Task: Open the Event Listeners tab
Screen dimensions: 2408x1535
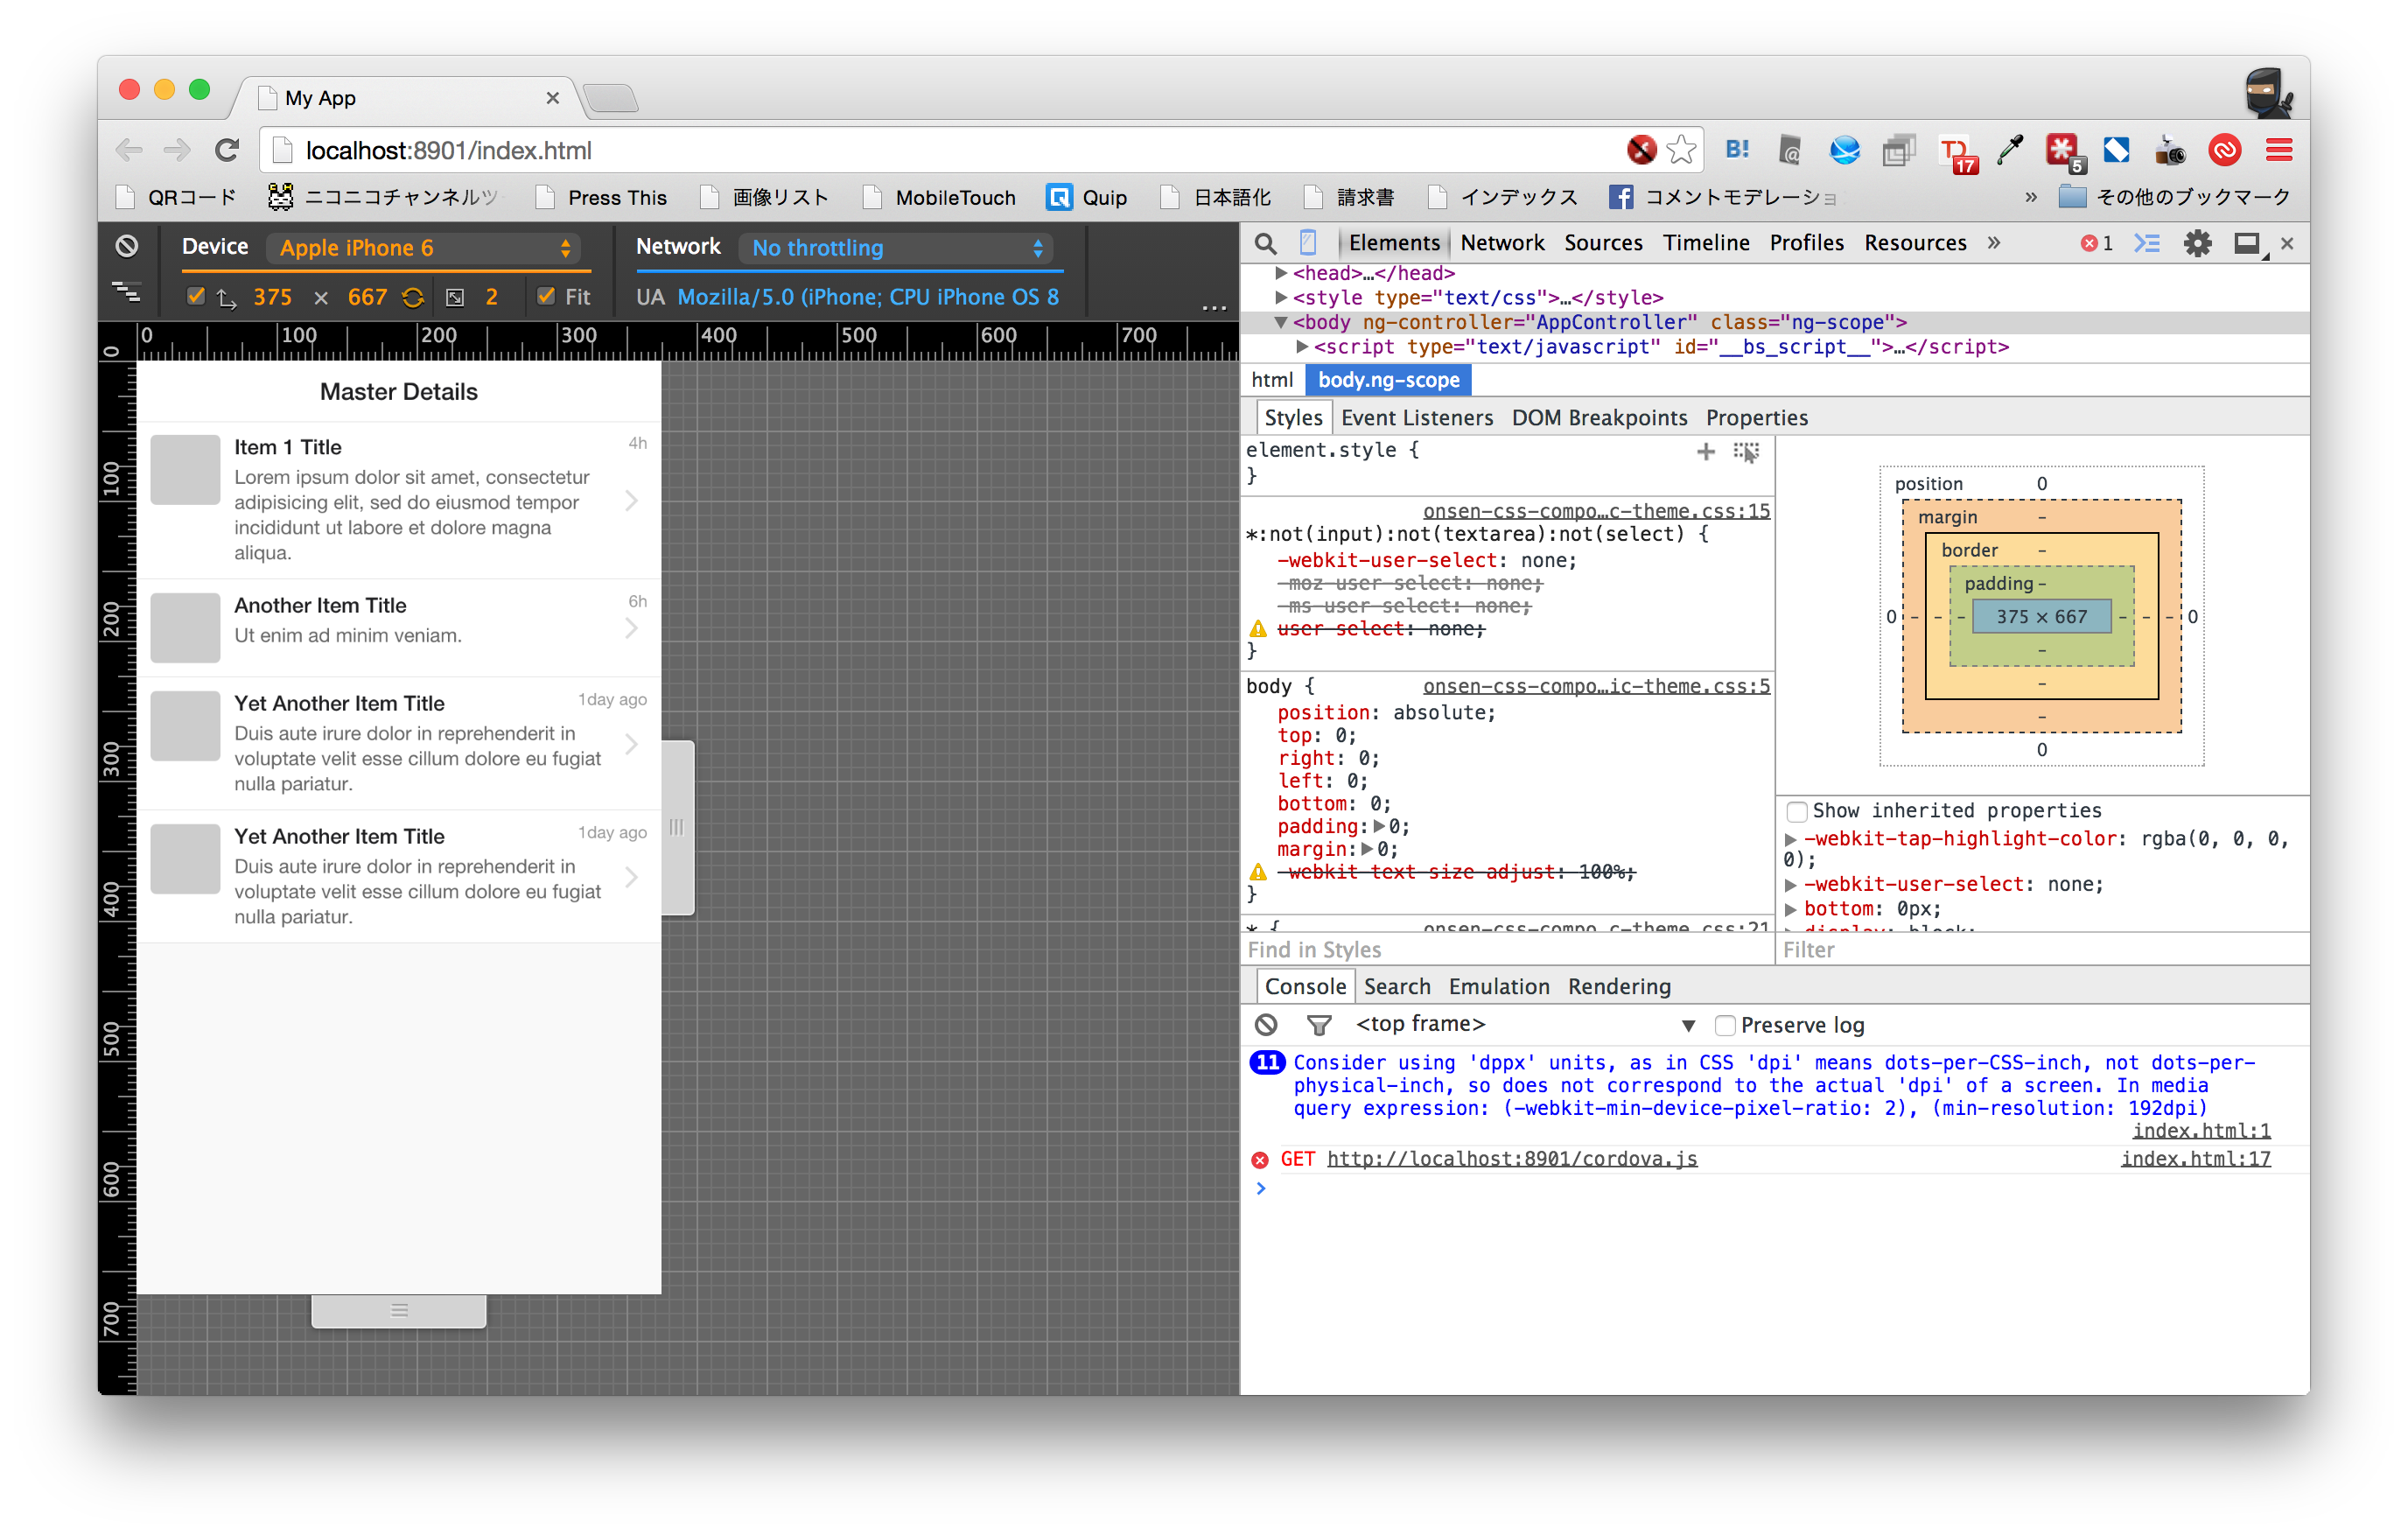Action: 1416,418
